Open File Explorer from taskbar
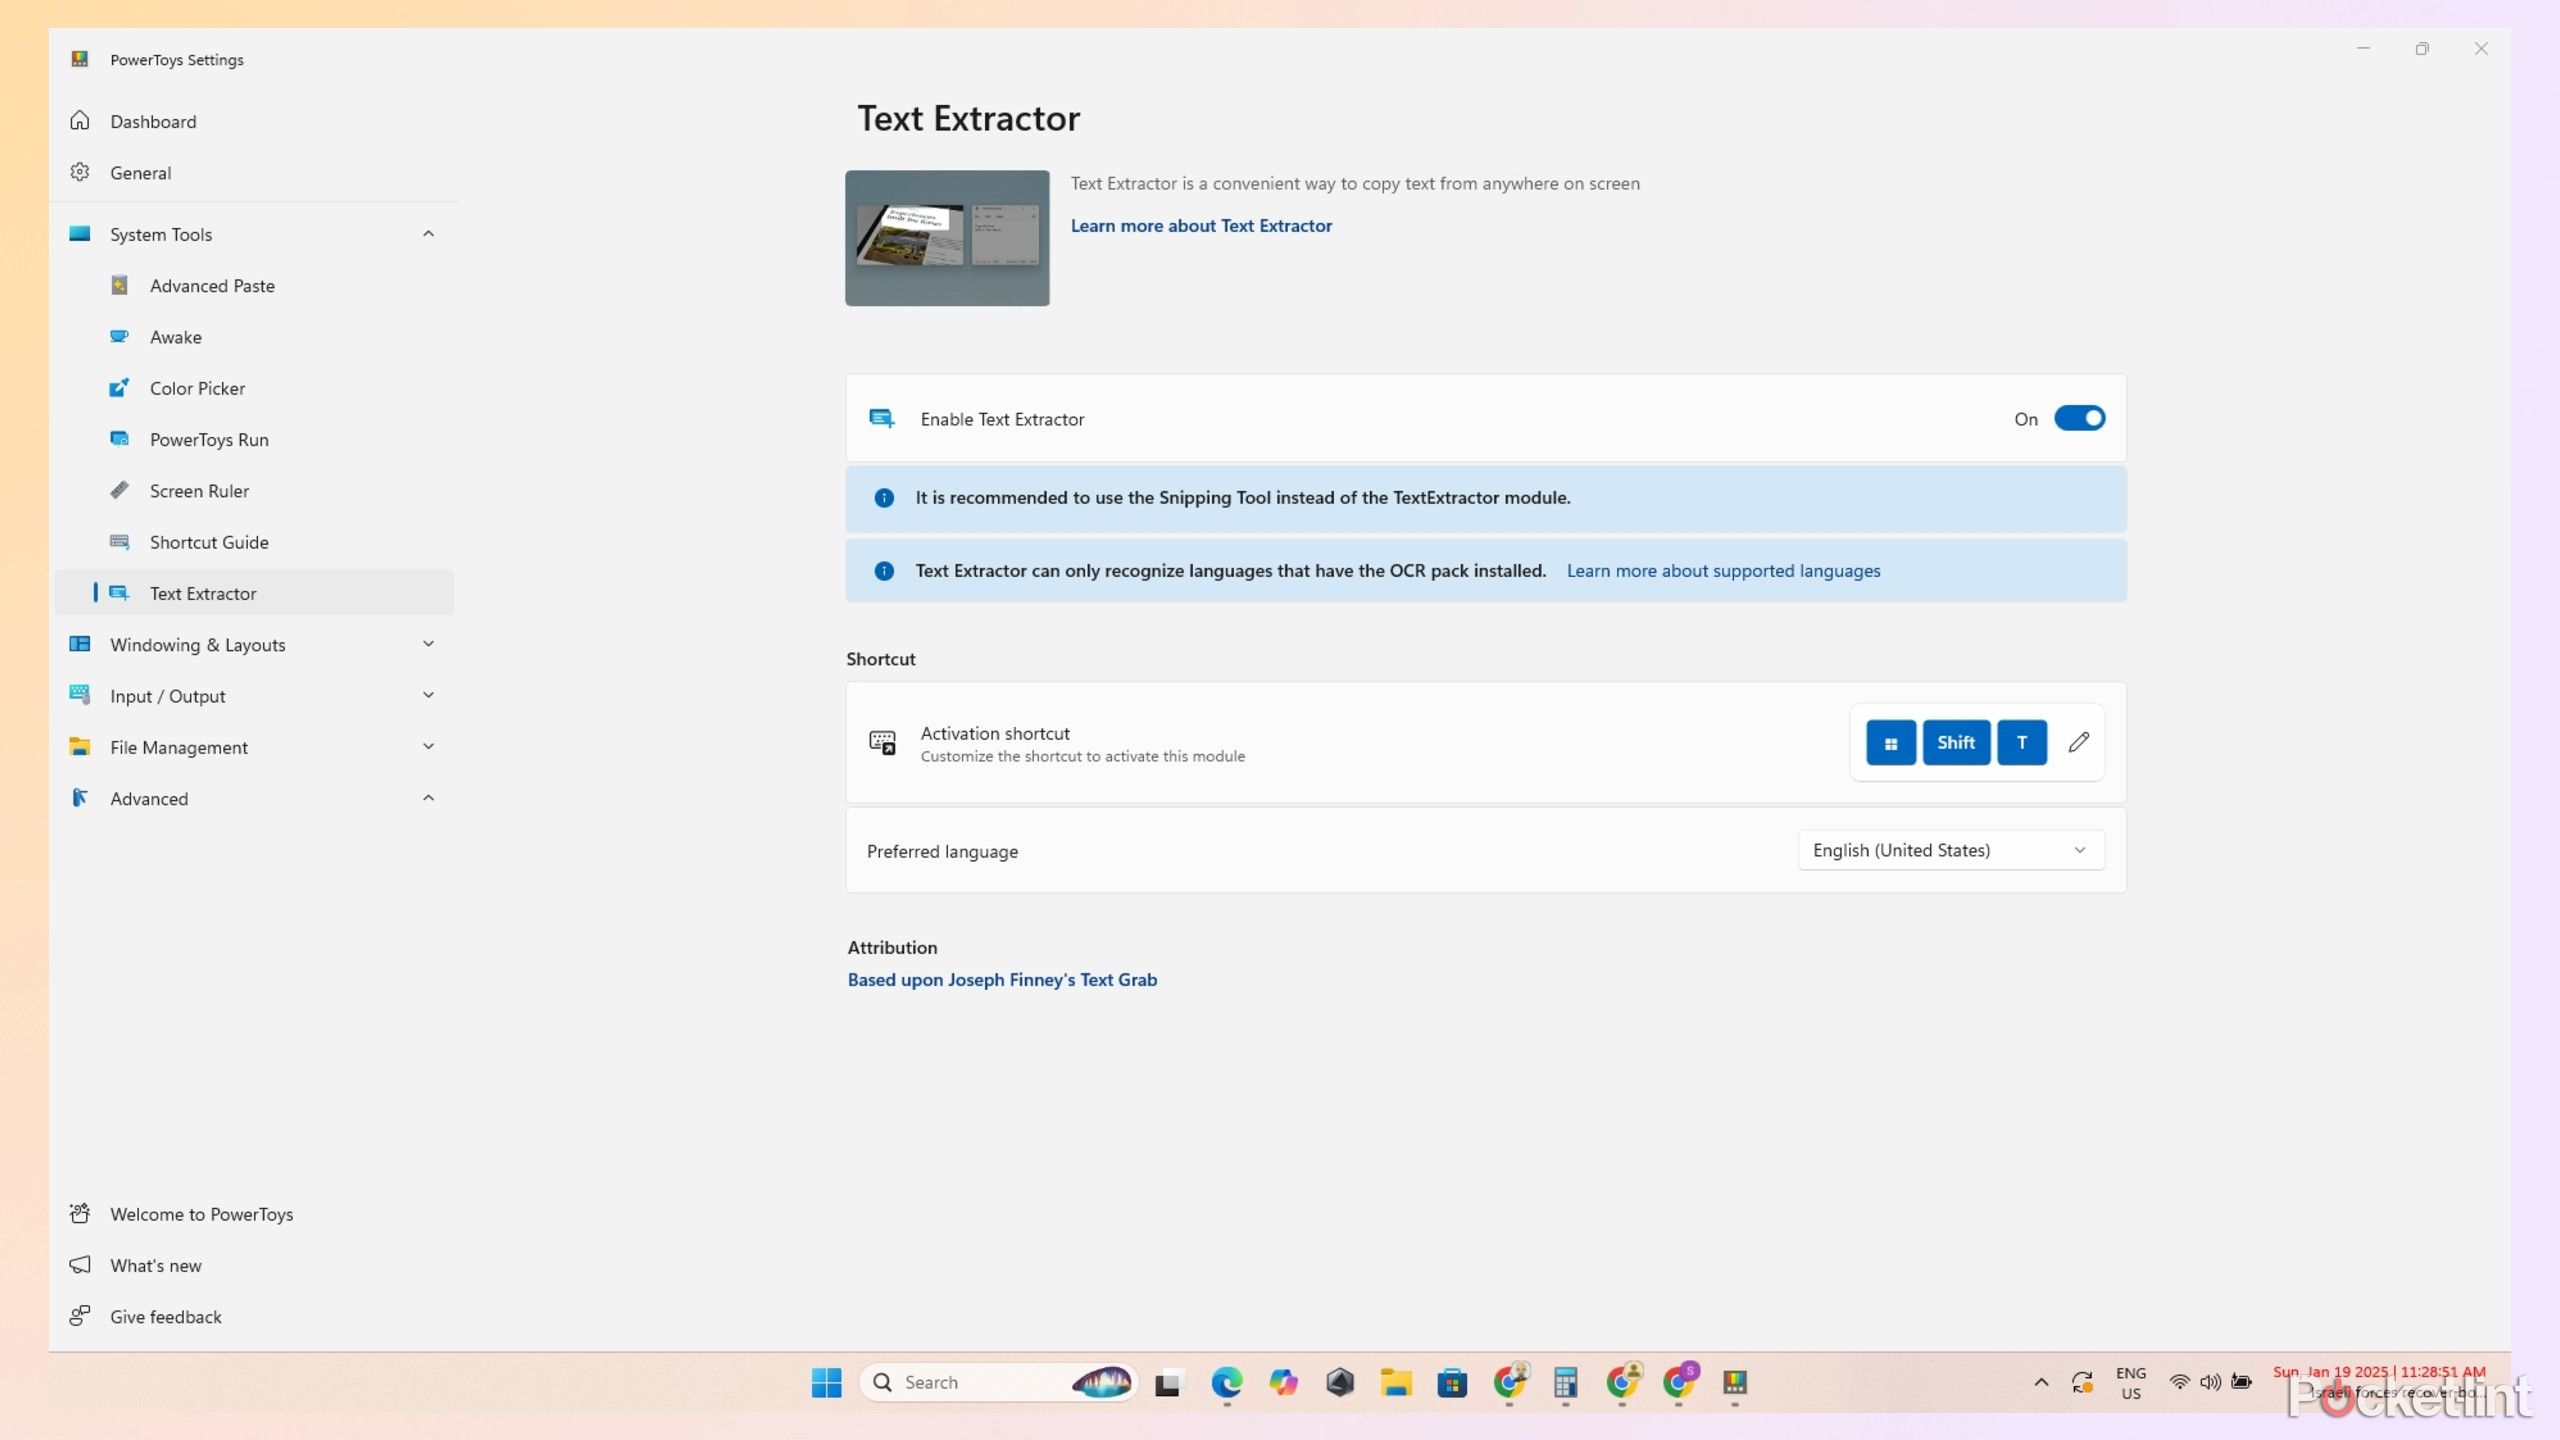Image resolution: width=2560 pixels, height=1440 pixels. coord(1396,1383)
